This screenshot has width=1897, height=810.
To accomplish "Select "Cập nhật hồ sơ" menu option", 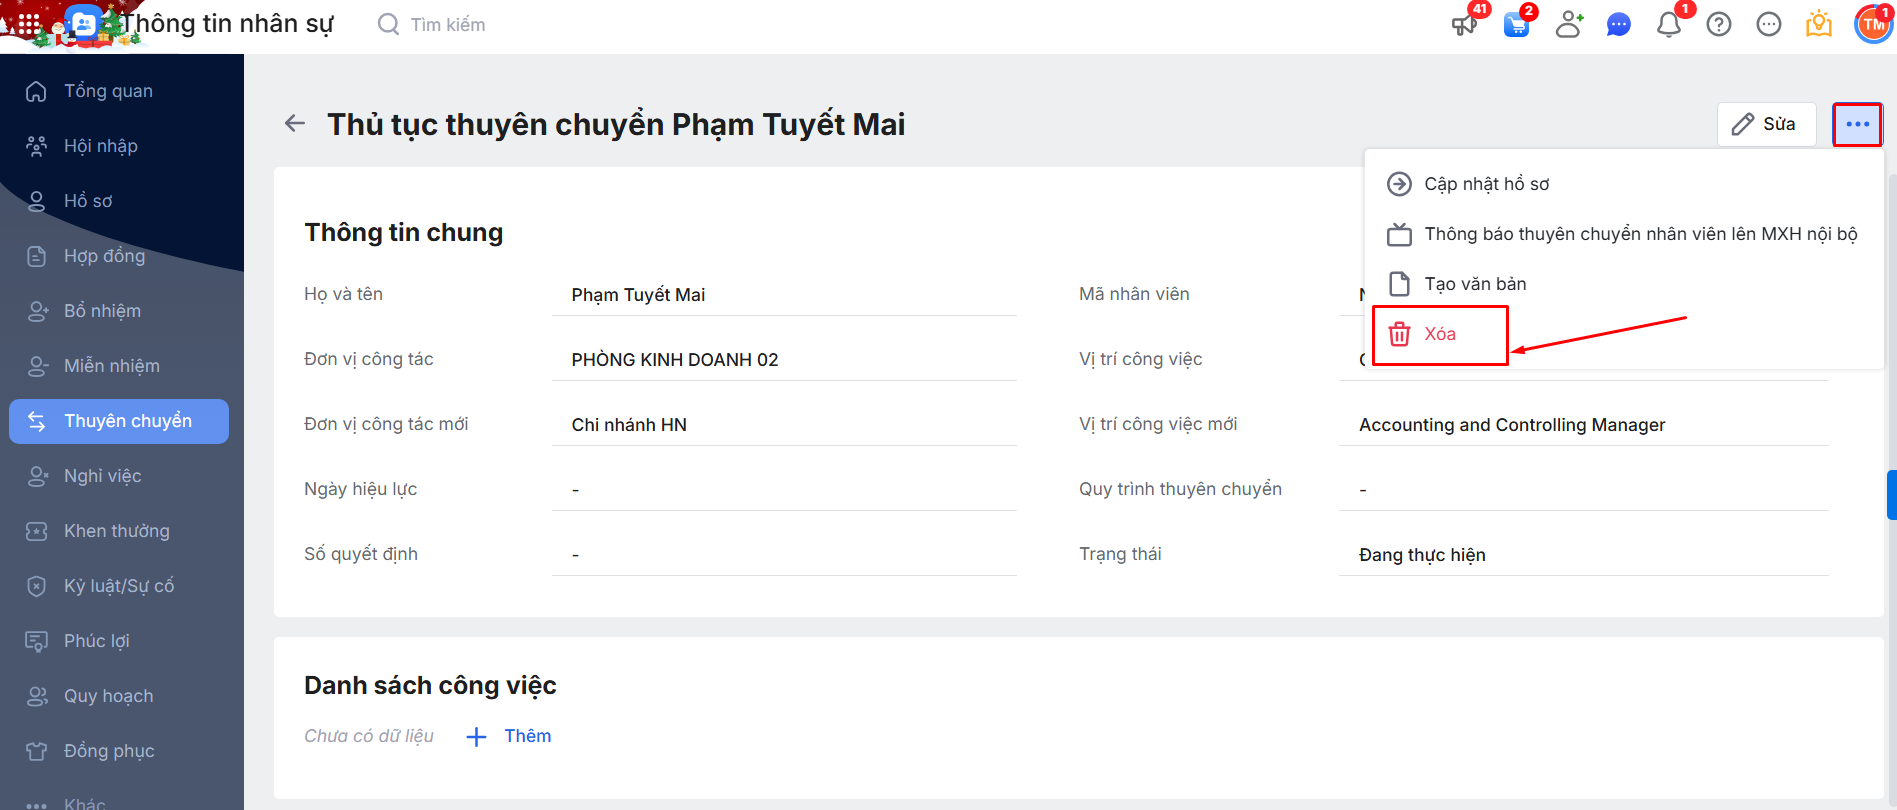I will 1486,184.
